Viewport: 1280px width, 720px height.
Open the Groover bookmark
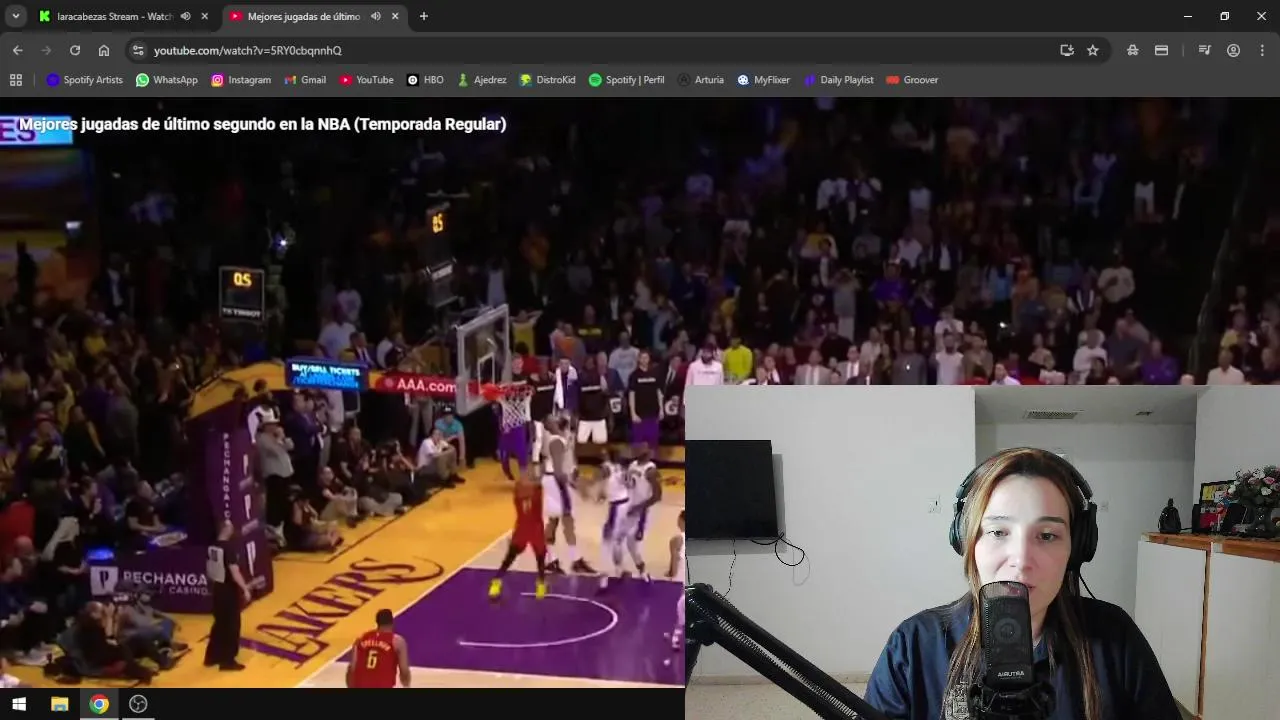(912, 80)
